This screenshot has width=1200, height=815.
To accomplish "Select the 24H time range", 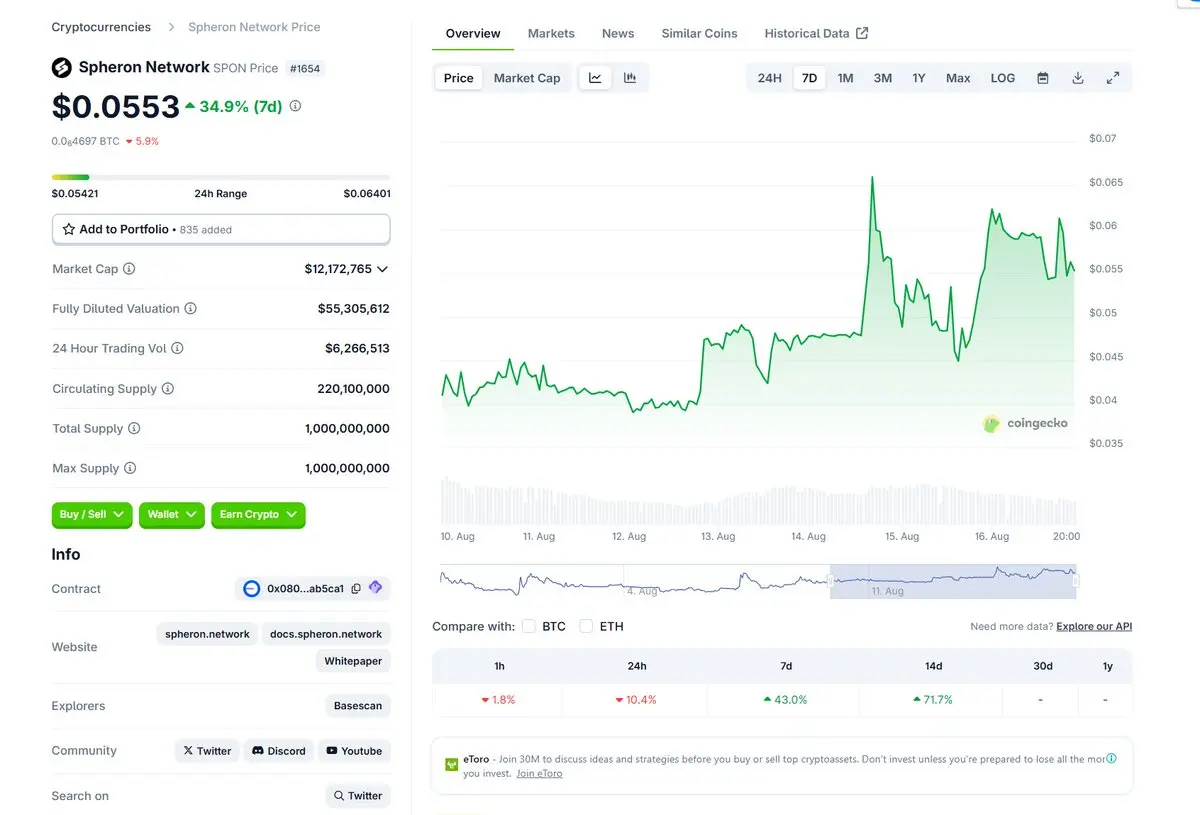I will 770,78.
